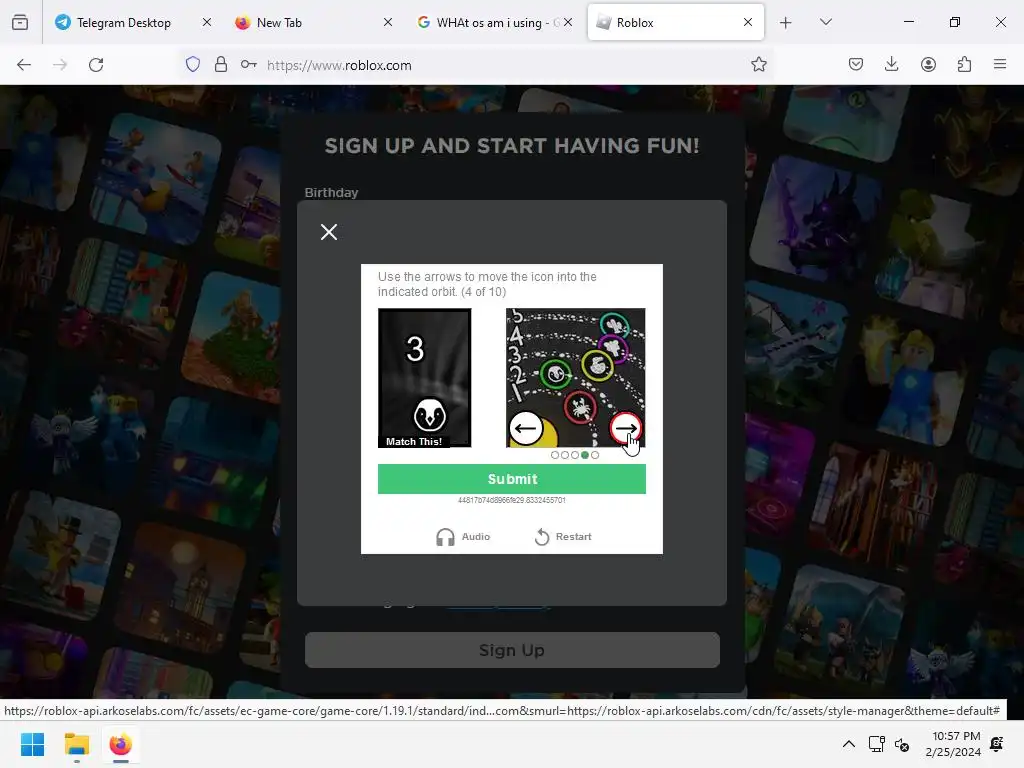Open Firefox View recent browsing icon
This screenshot has height=768, width=1024.
pyautogui.click(x=20, y=22)
